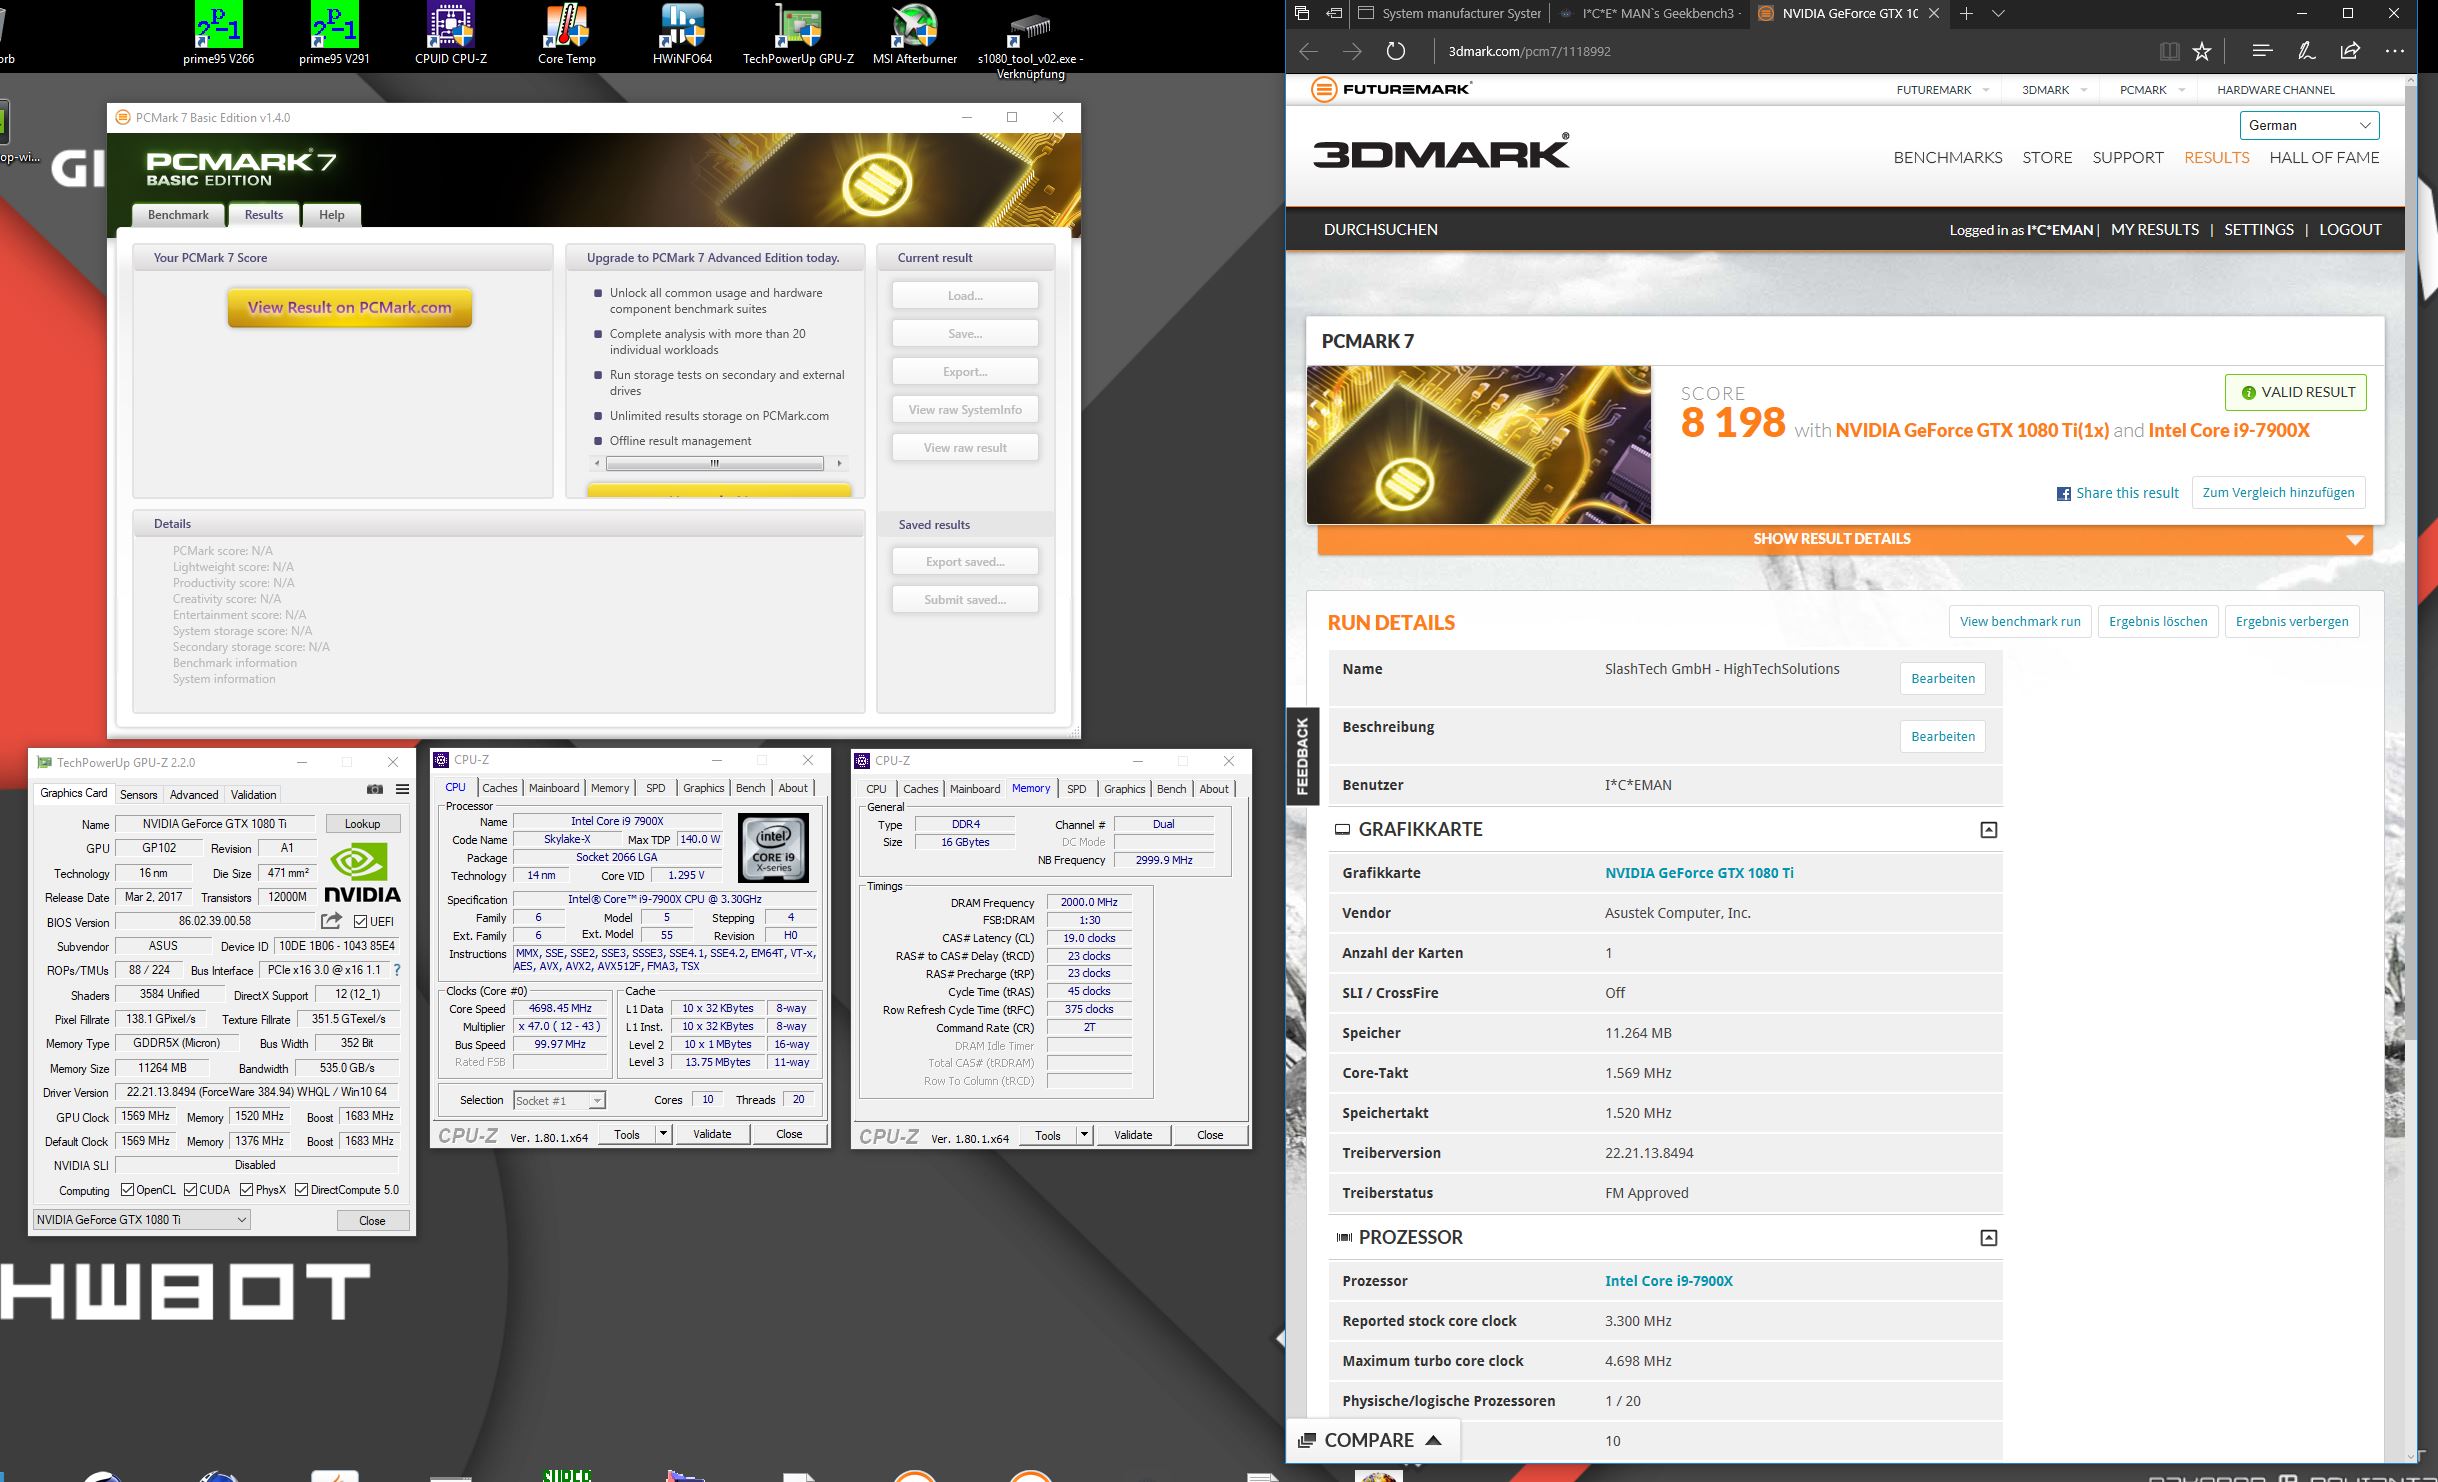Toggle PhysX checkbox in GPU-Z
The height and width of the screenshot is (1482, 2438).
[x=246, y=1190]
